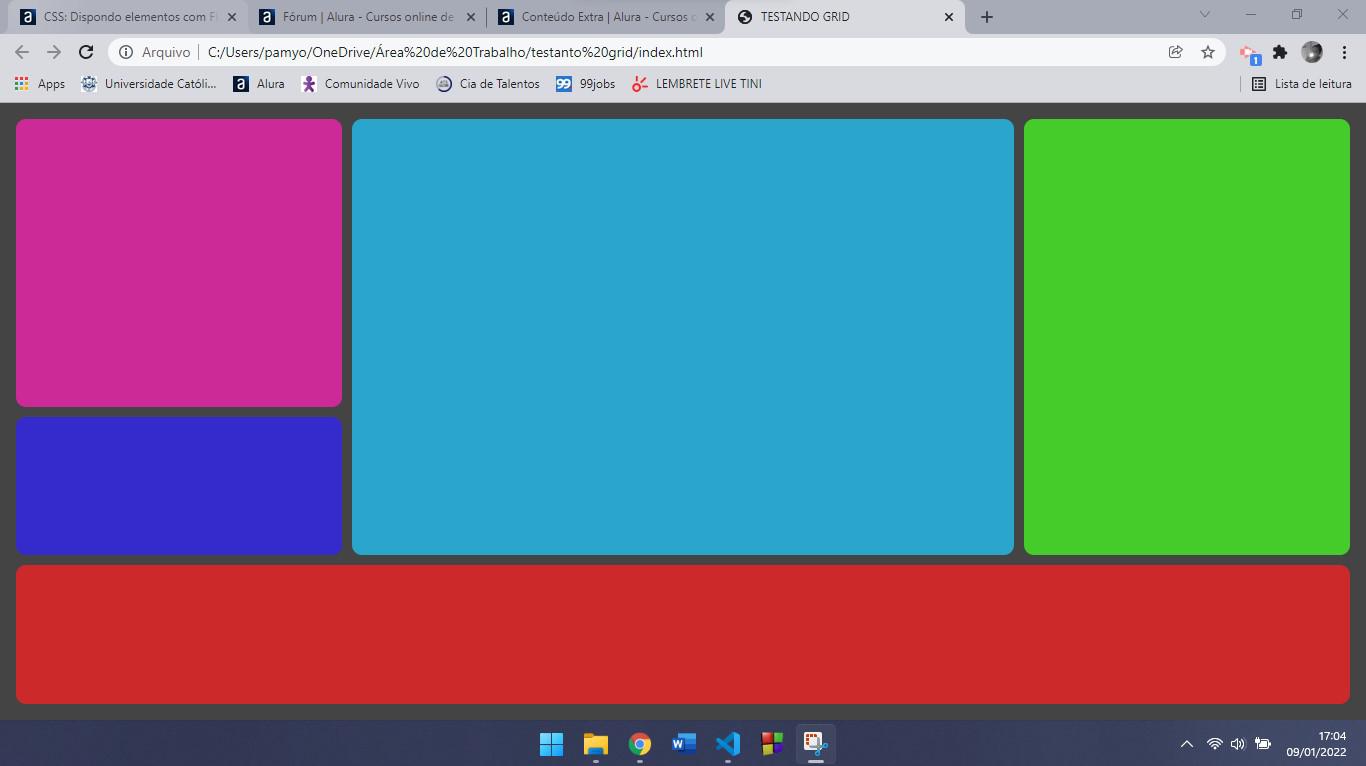Open the 99jobs bookmark

coord(586,84)
